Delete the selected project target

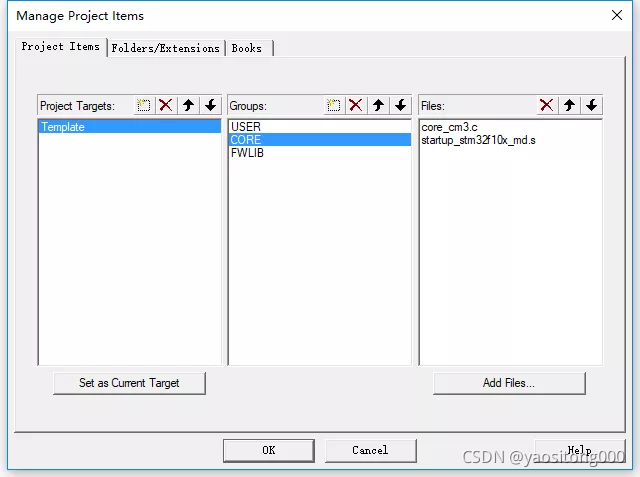coord(166,105)
